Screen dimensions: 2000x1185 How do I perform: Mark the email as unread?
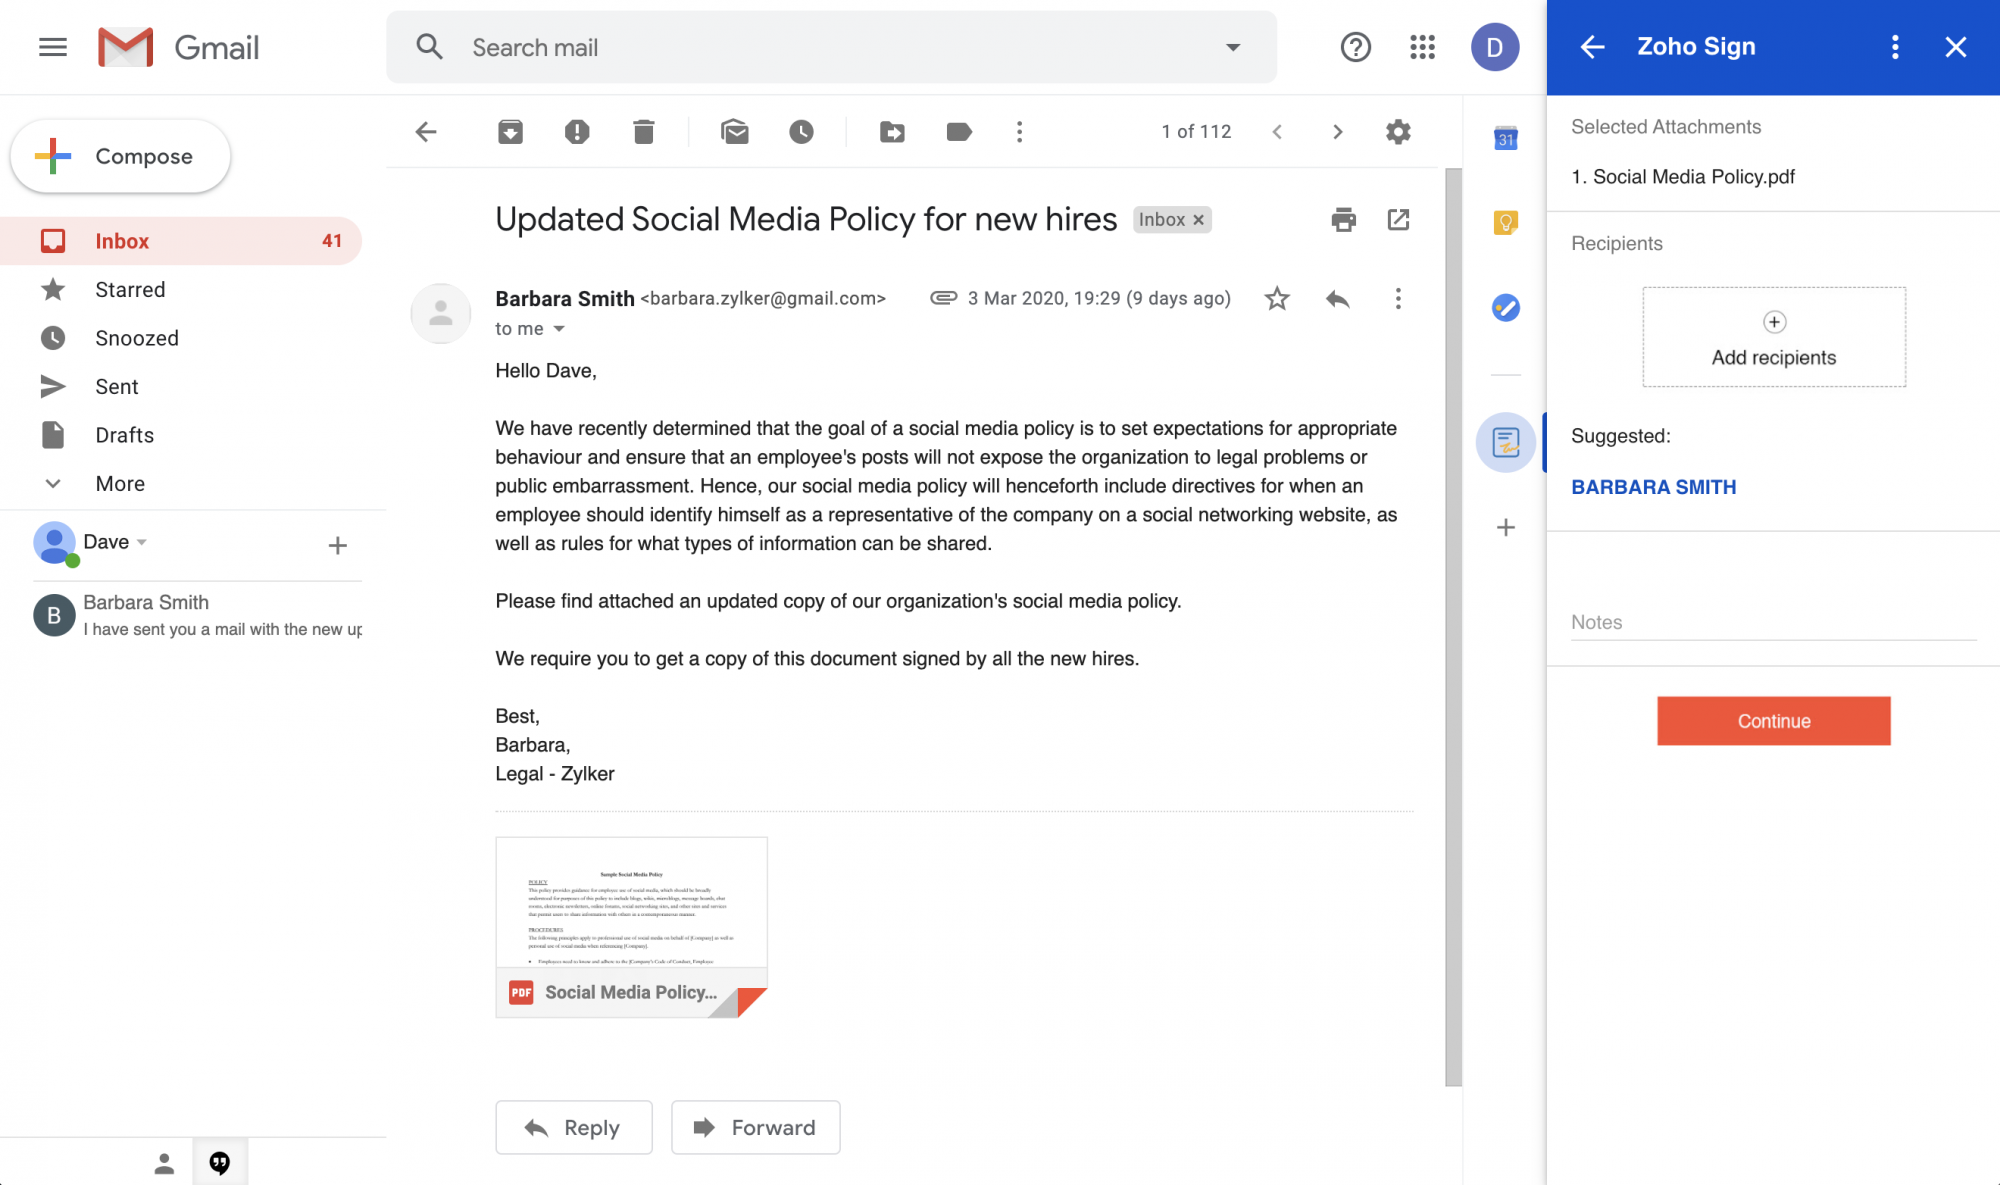click(x=734, y=132)
